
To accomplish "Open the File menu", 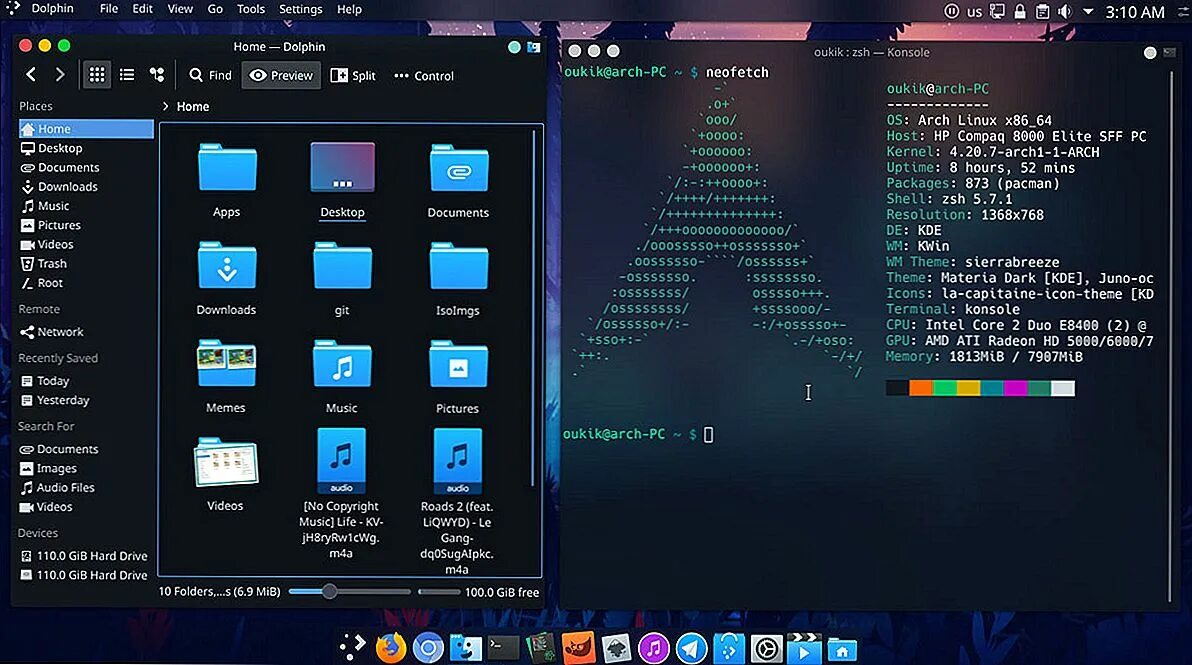I will [109, 9].
